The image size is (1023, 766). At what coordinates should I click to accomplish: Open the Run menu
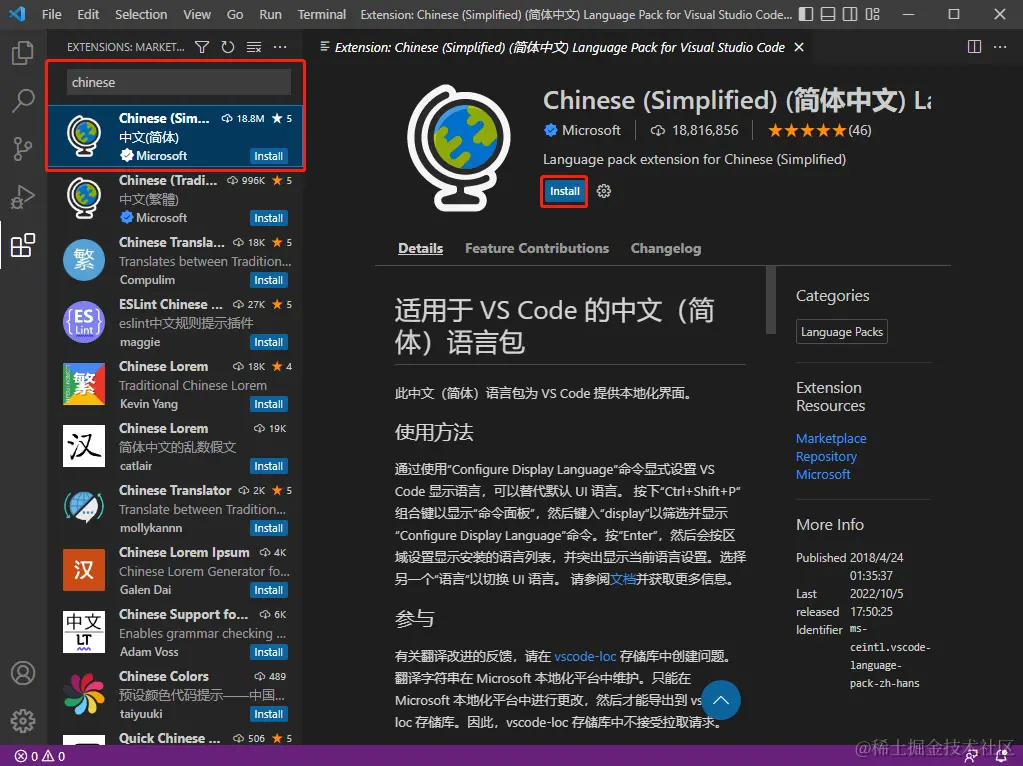pyautogui.click(x=270, y=14)
